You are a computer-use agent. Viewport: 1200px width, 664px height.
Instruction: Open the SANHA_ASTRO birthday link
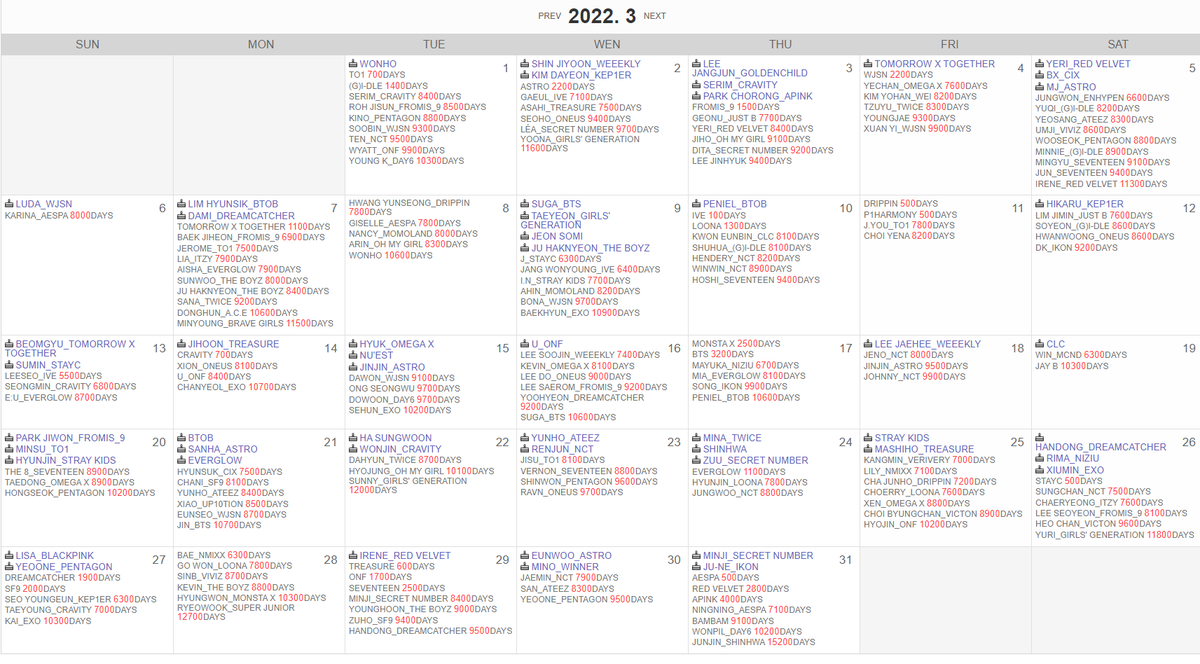222,450
